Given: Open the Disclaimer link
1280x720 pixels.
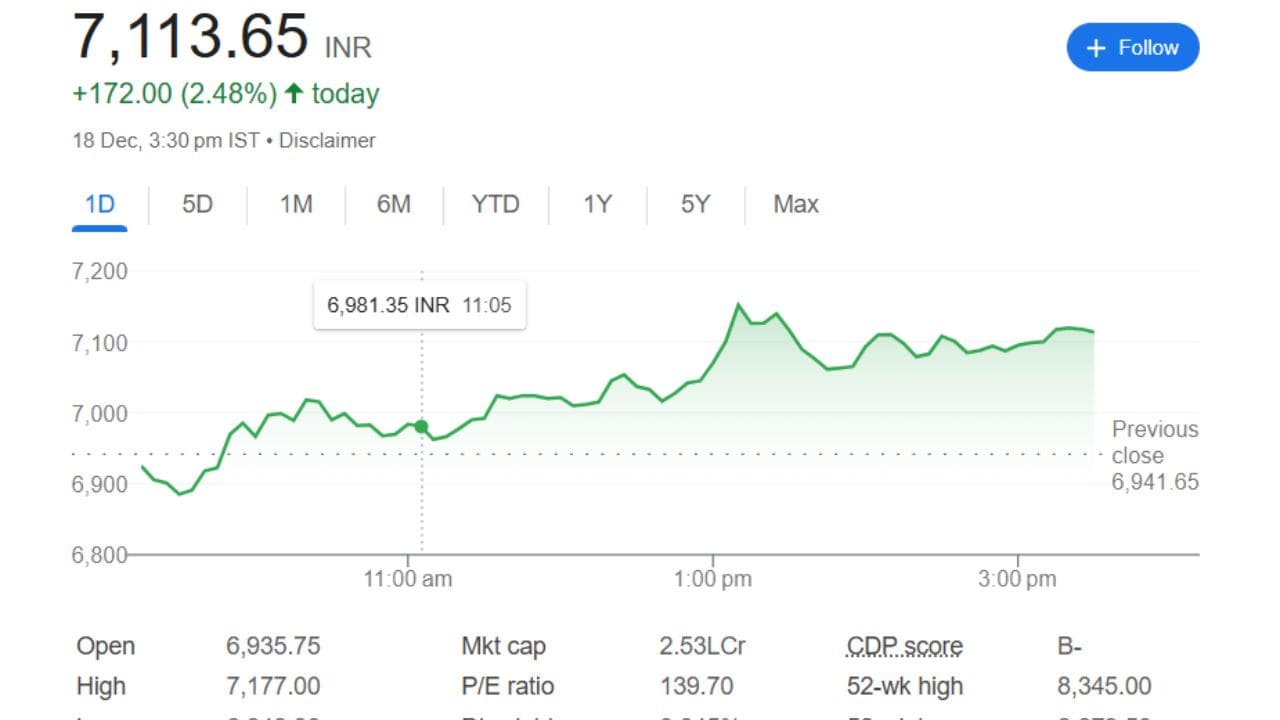Looking at the screenshot, I should [327, 140].
